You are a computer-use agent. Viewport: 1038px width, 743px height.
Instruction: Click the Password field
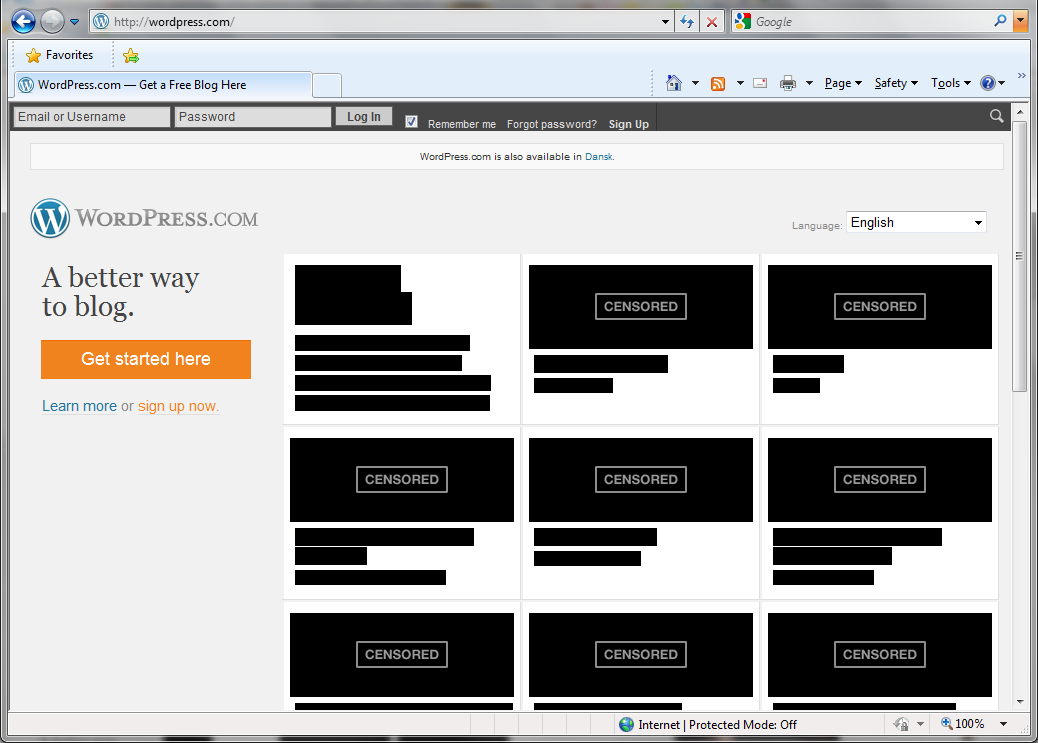click(253, 117)
